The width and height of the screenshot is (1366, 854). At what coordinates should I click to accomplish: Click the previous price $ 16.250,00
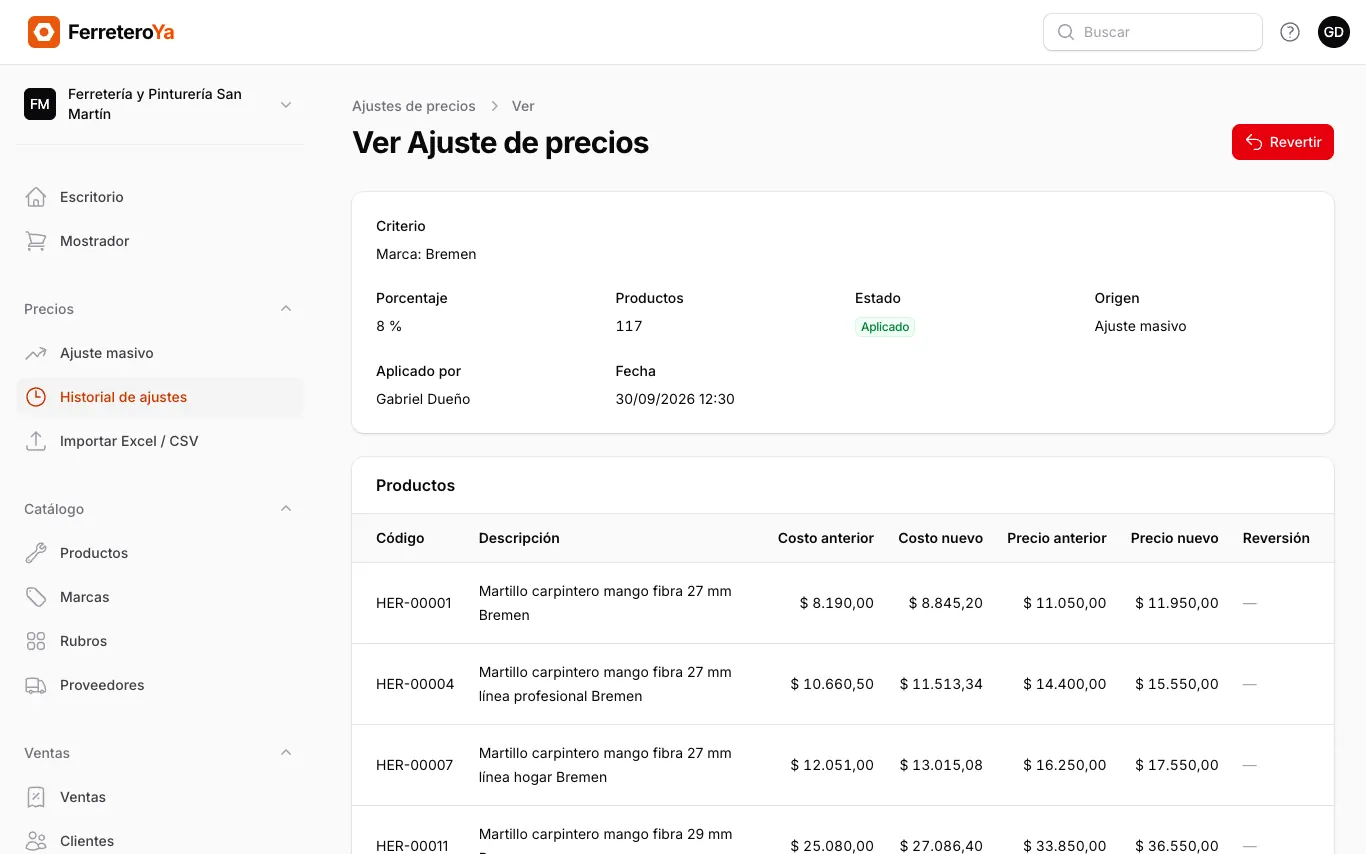pyautogui.click(x=1065, y=765)
